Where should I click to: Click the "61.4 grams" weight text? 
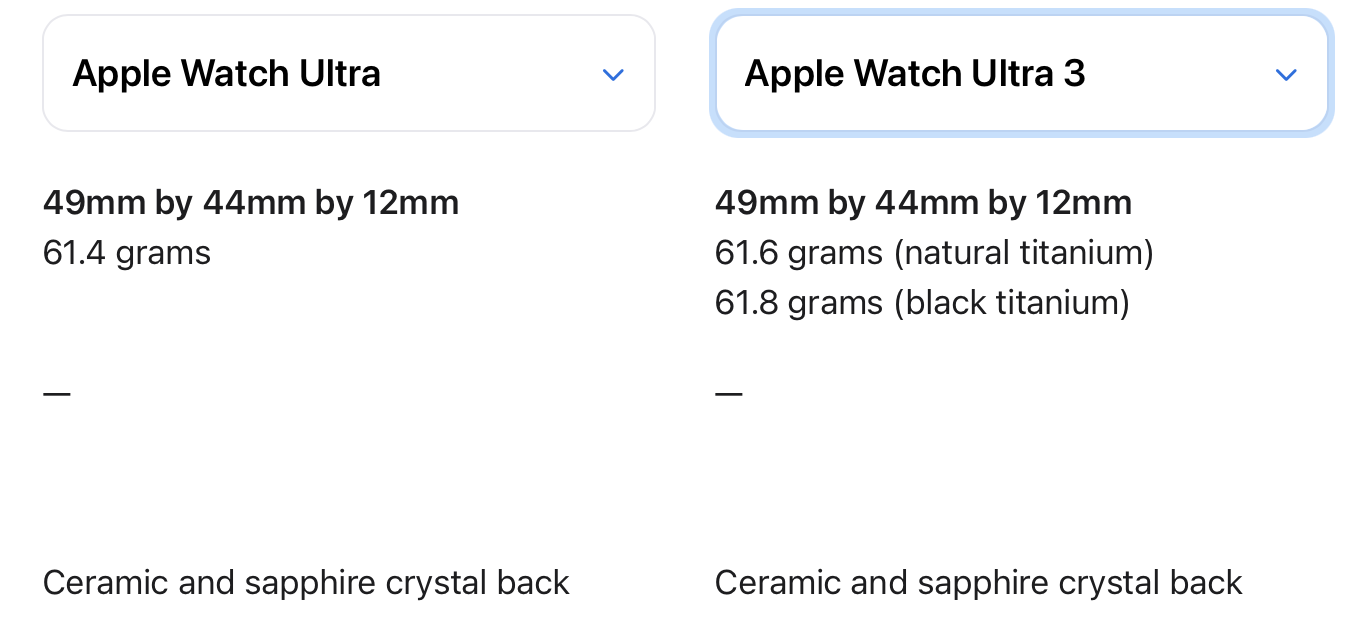(127, 253)
